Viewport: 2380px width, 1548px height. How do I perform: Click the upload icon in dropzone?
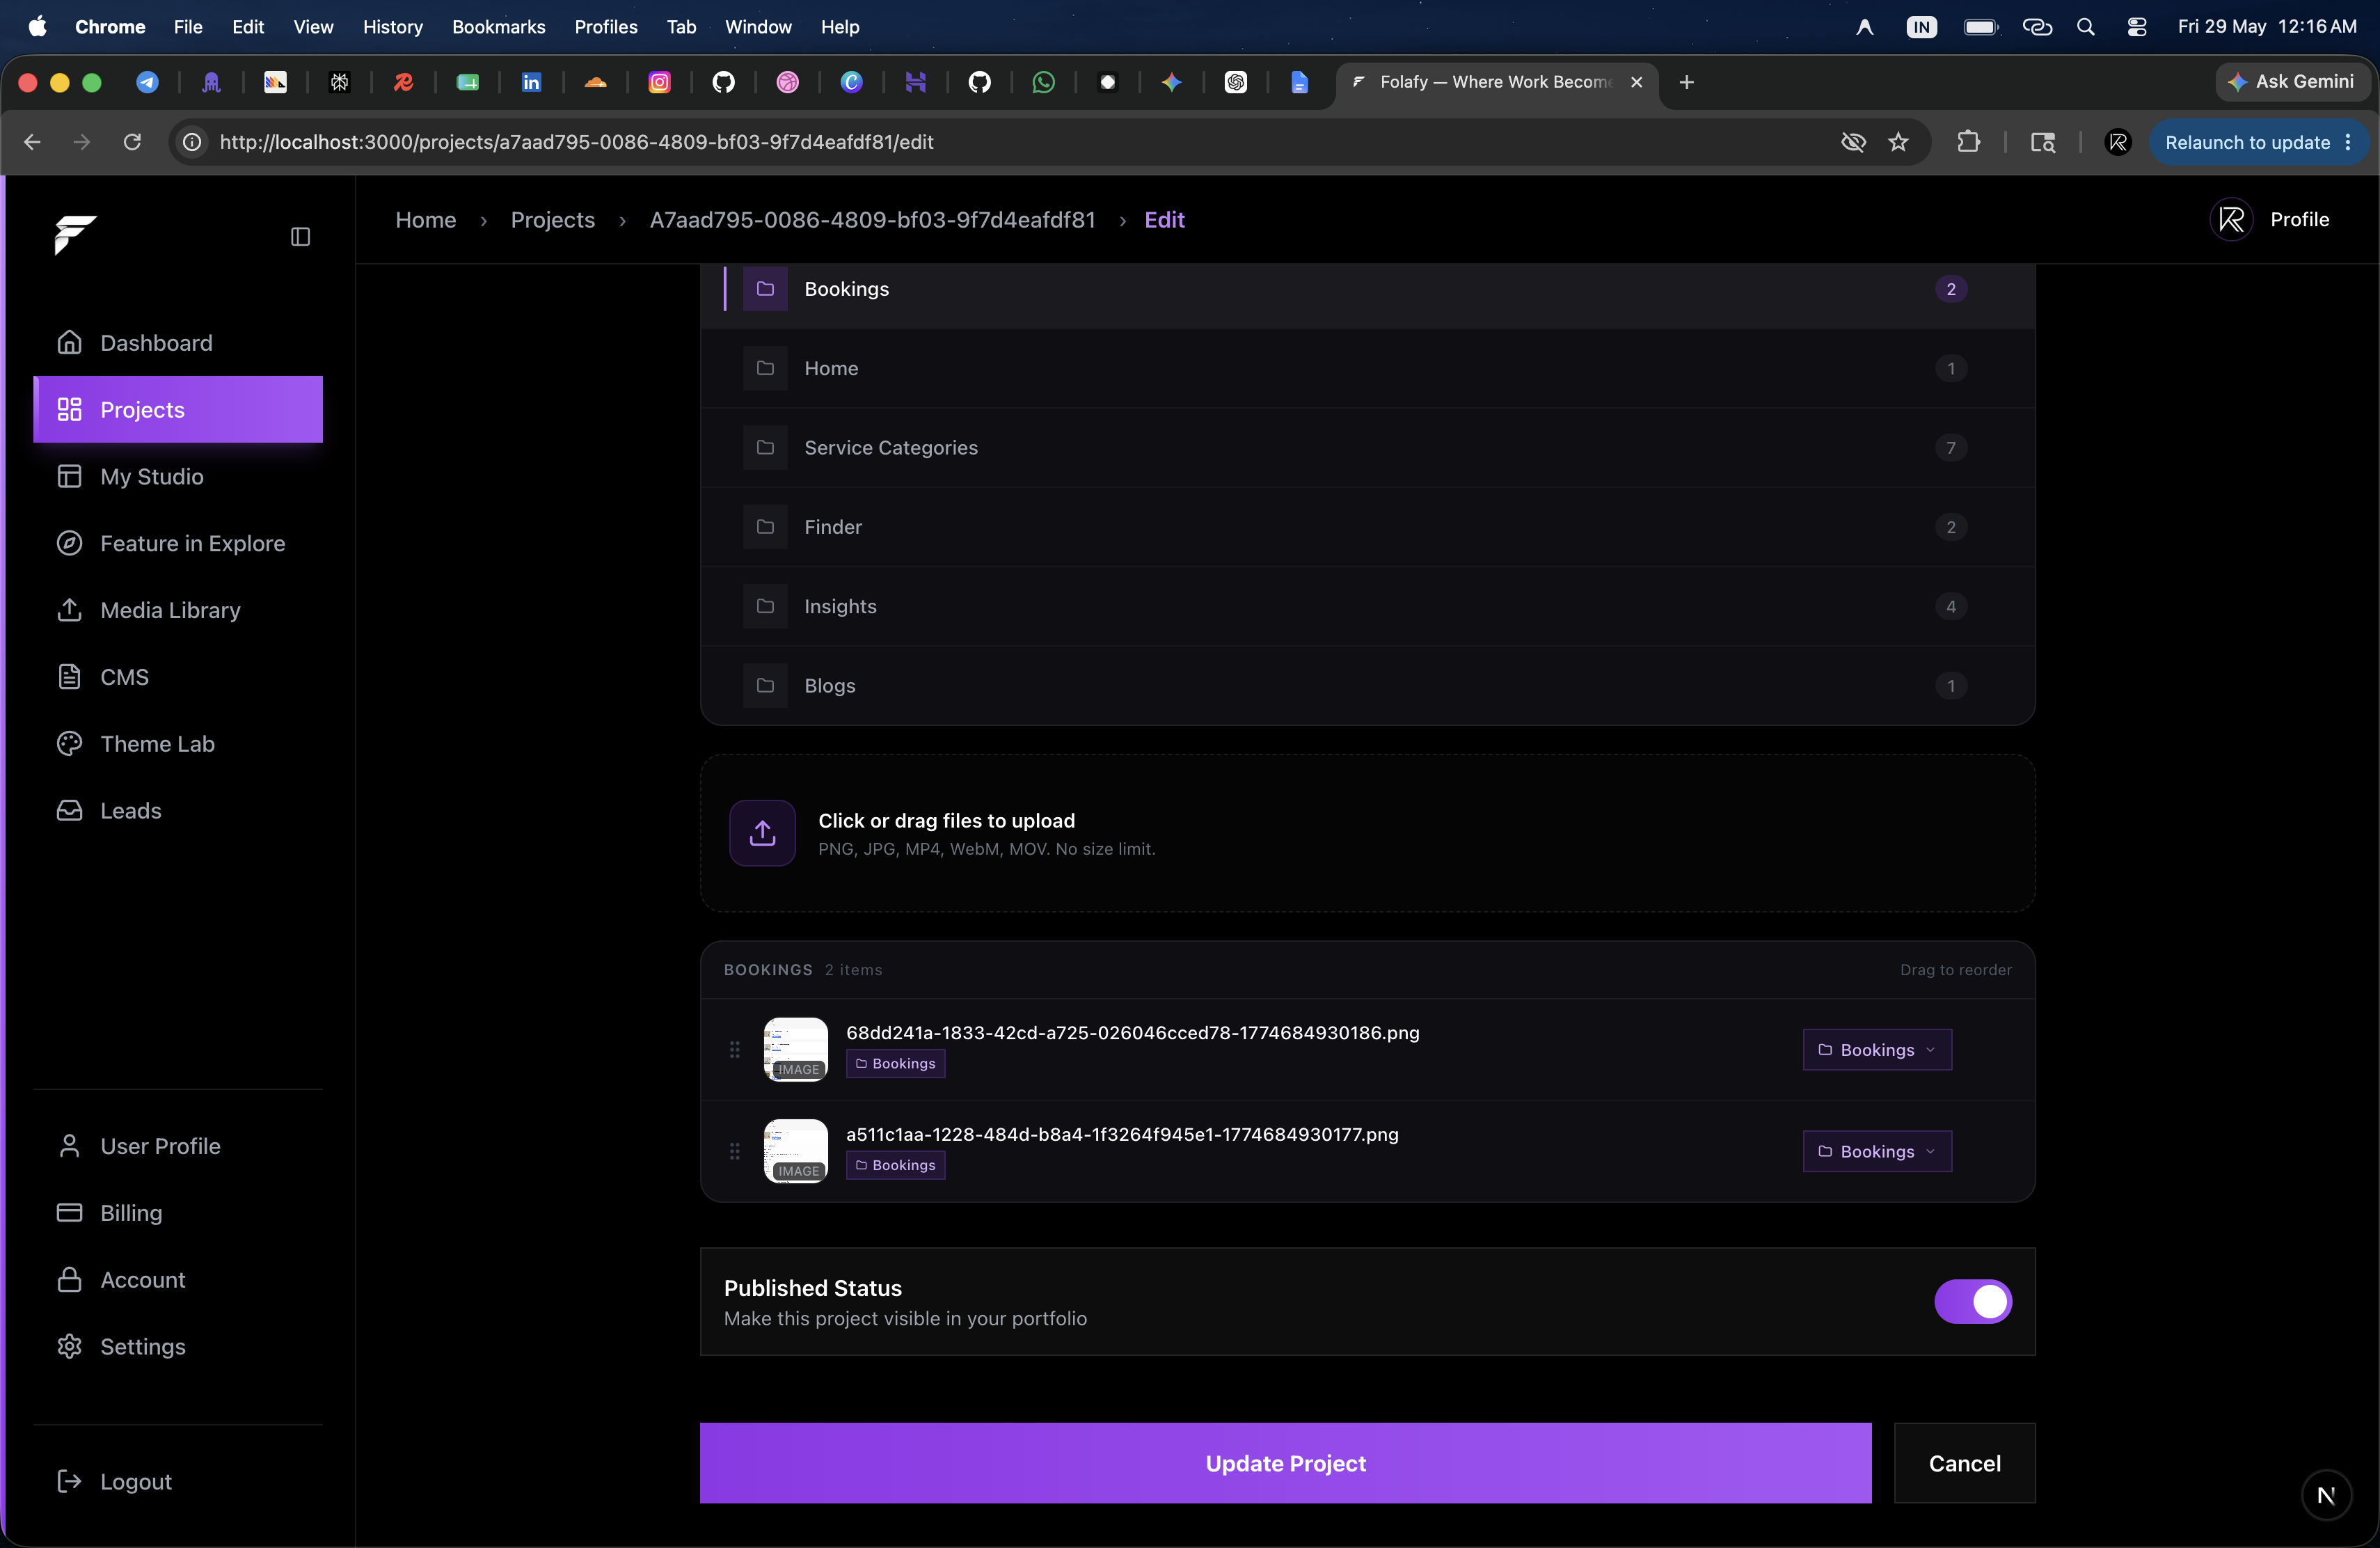point(762,833)
